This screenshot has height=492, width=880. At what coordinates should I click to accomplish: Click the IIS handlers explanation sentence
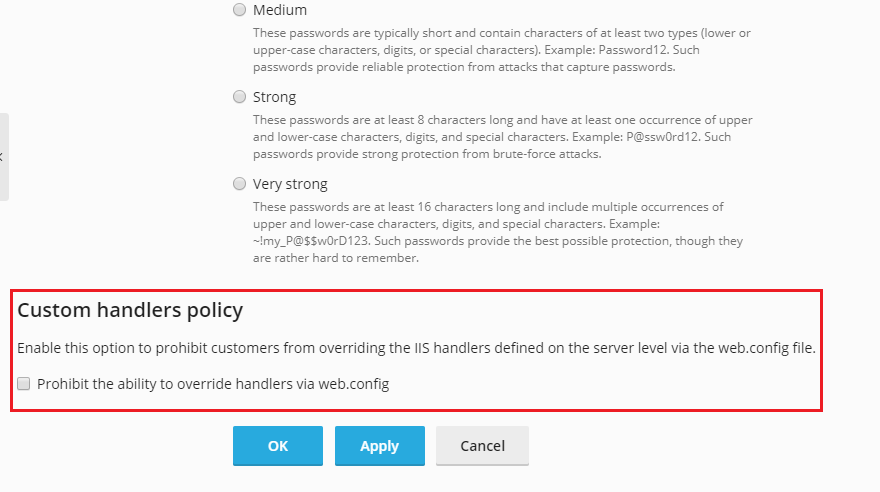coord(416,348)
